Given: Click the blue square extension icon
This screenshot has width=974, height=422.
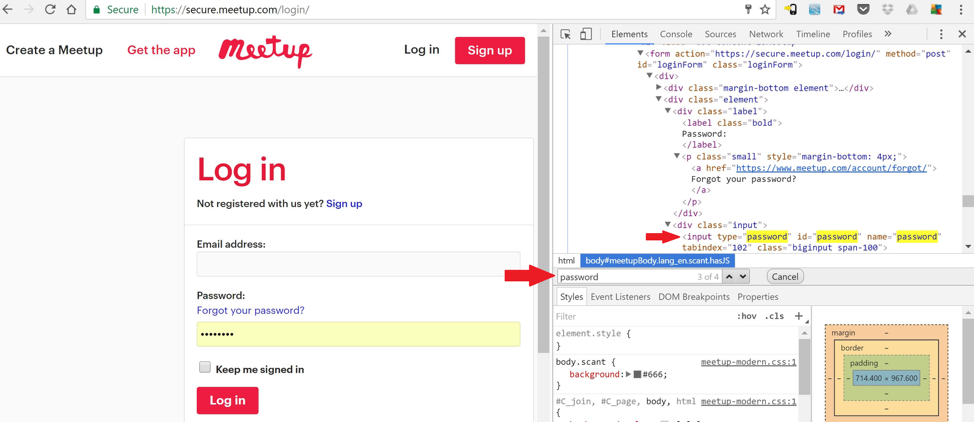Looking at the screenshot, I should click(x=816, y=9).
